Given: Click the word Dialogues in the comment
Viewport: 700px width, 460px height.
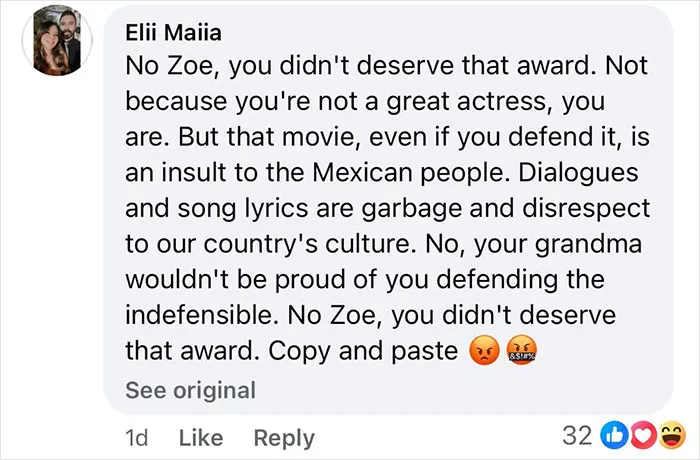Looking at the screenshot, I should (578, 173).
